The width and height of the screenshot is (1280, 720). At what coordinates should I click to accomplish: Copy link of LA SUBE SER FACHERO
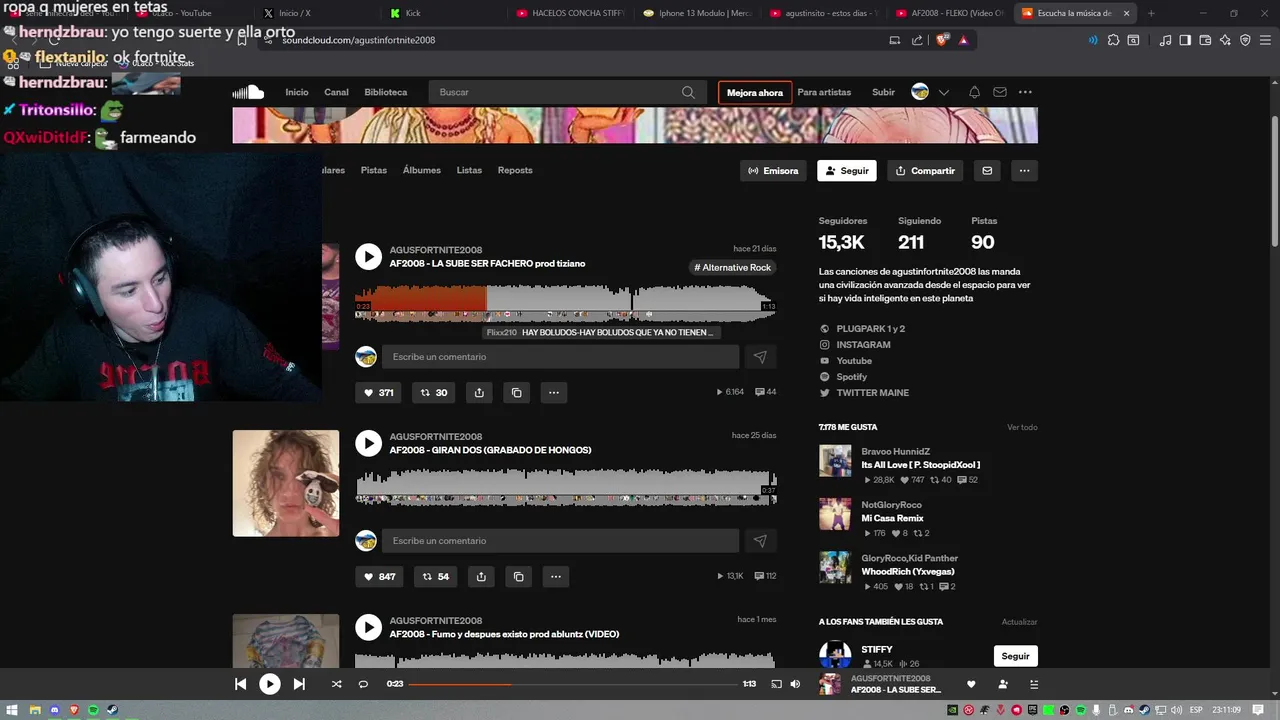[x=516, y=393]
